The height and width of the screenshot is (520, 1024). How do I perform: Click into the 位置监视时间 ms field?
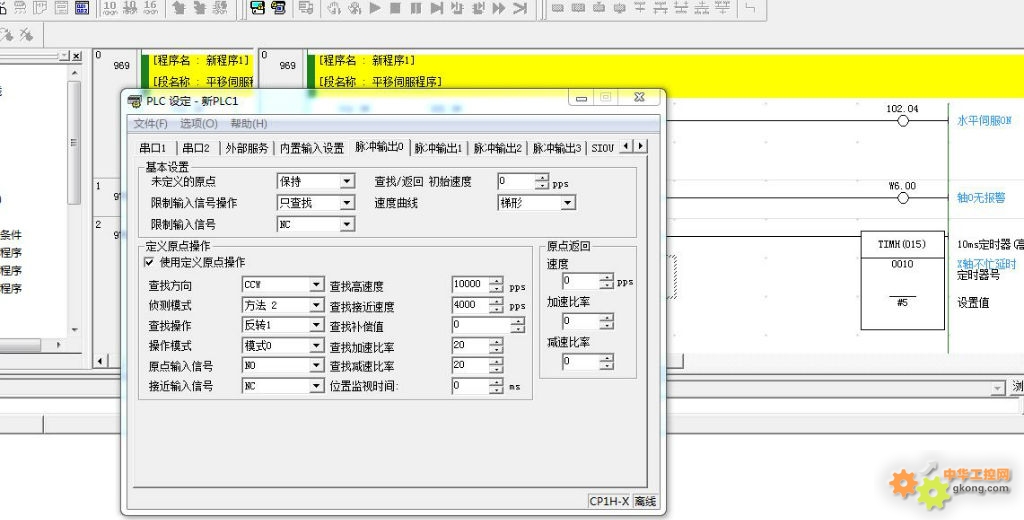point(470,386)
